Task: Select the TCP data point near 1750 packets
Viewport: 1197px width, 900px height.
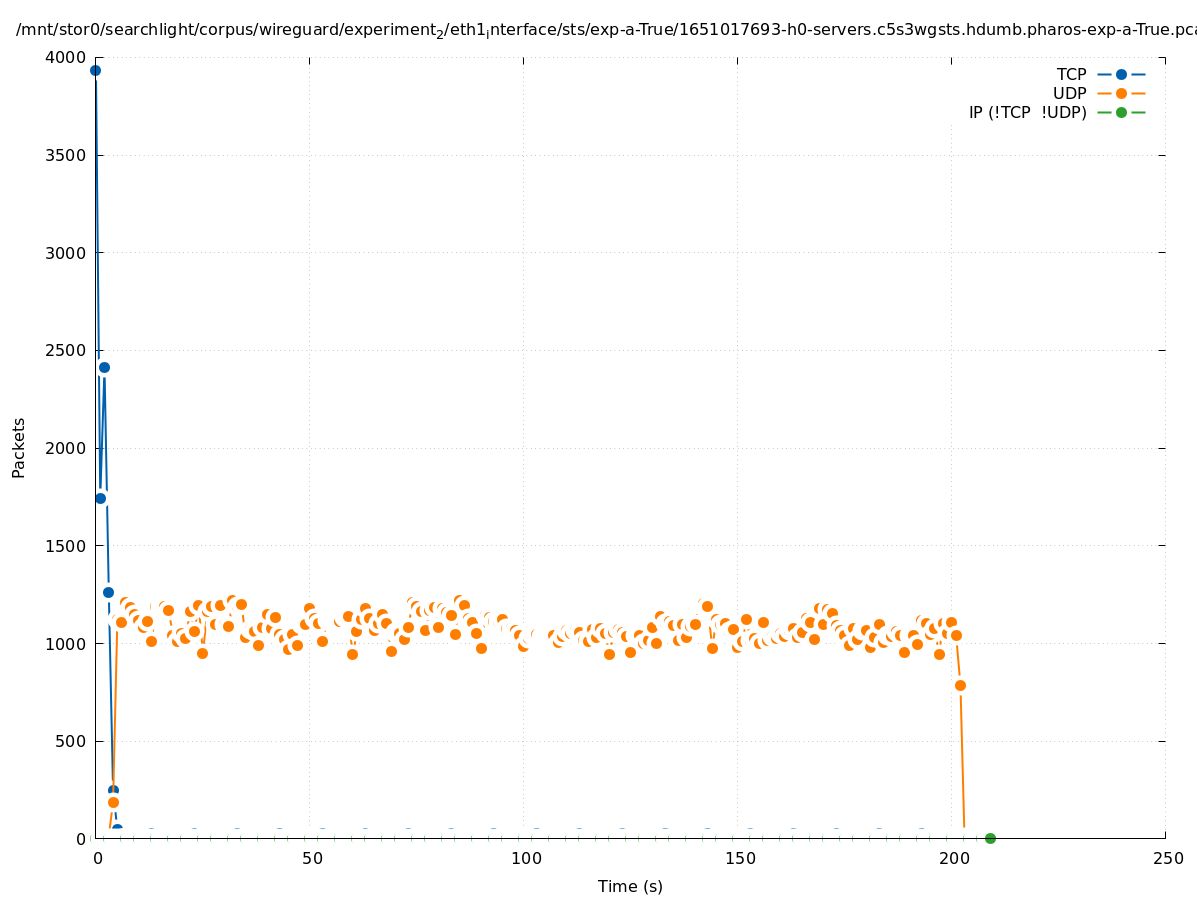Action: coord(100,498)
